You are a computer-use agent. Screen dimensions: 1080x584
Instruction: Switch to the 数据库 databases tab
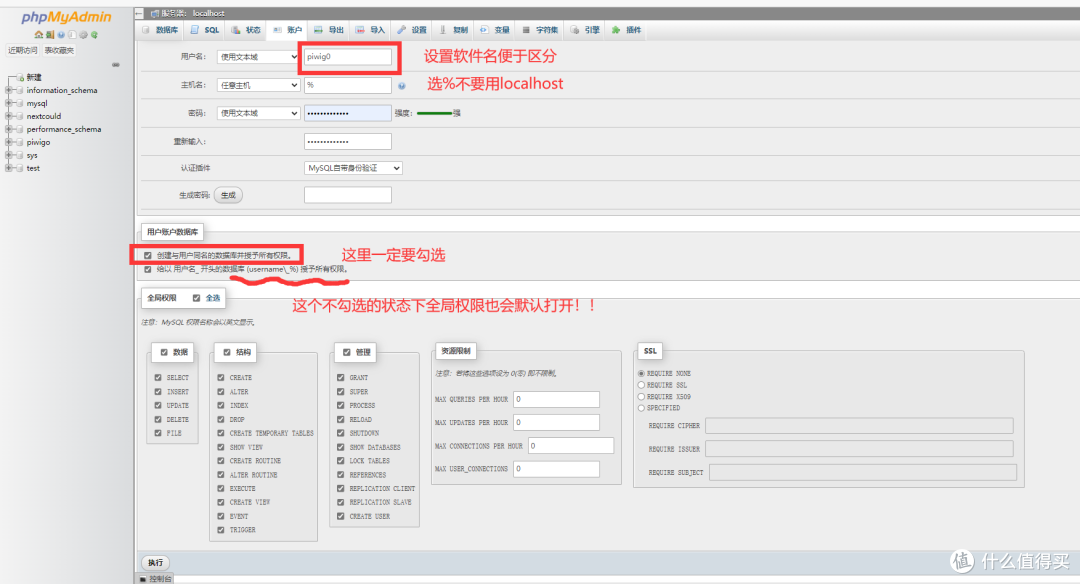(160, 30)
